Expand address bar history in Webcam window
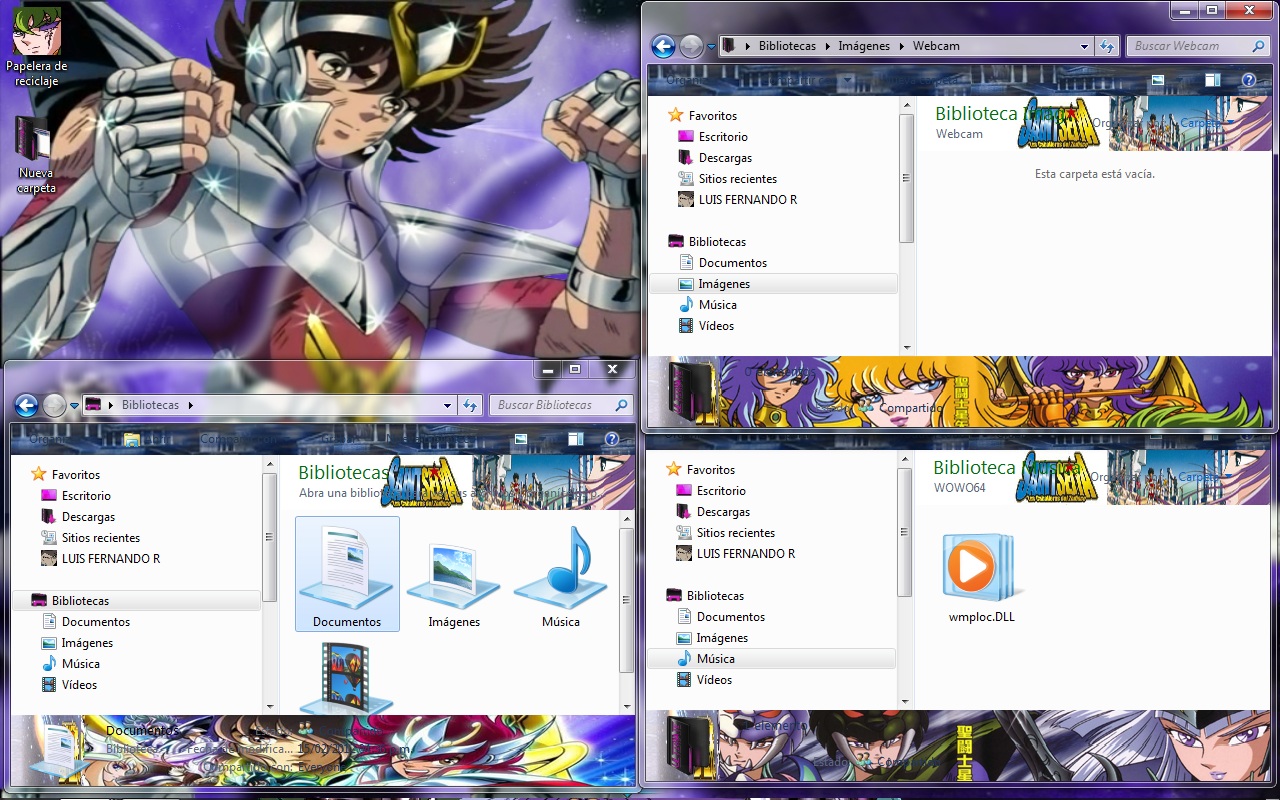 tap(1084, 46)
